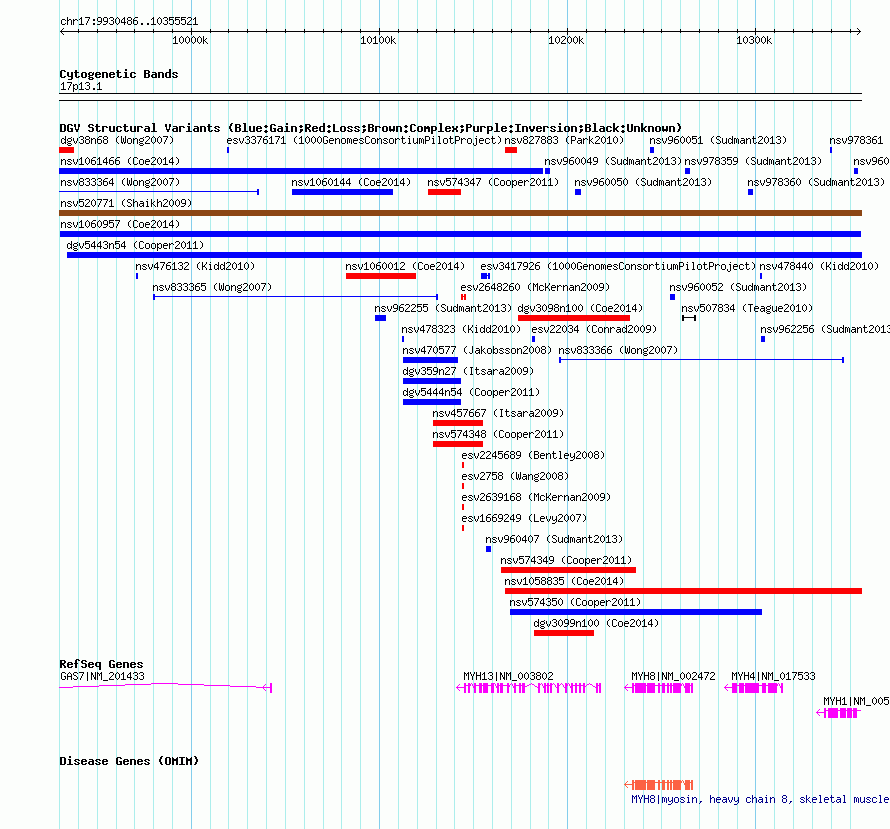The width and height of the screenshot is (890, 829).
Task: Click the esv2758 (Wang2008) label
Action: (515, 476)
